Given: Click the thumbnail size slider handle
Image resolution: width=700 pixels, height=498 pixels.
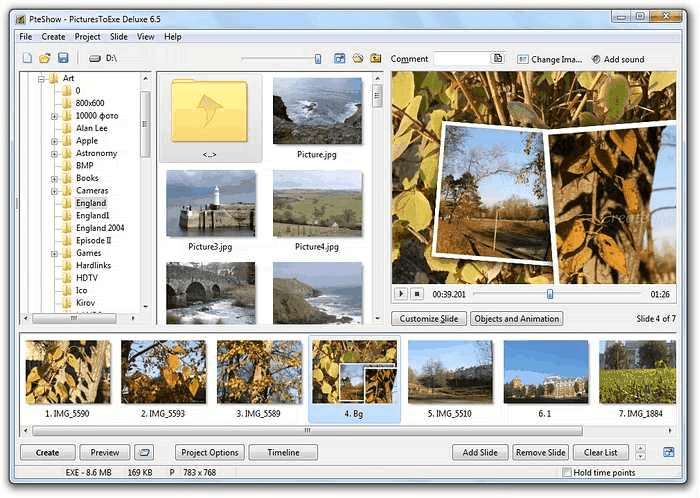Looking at the screenshot, I should pyautogui.click(x=317, y=58).
